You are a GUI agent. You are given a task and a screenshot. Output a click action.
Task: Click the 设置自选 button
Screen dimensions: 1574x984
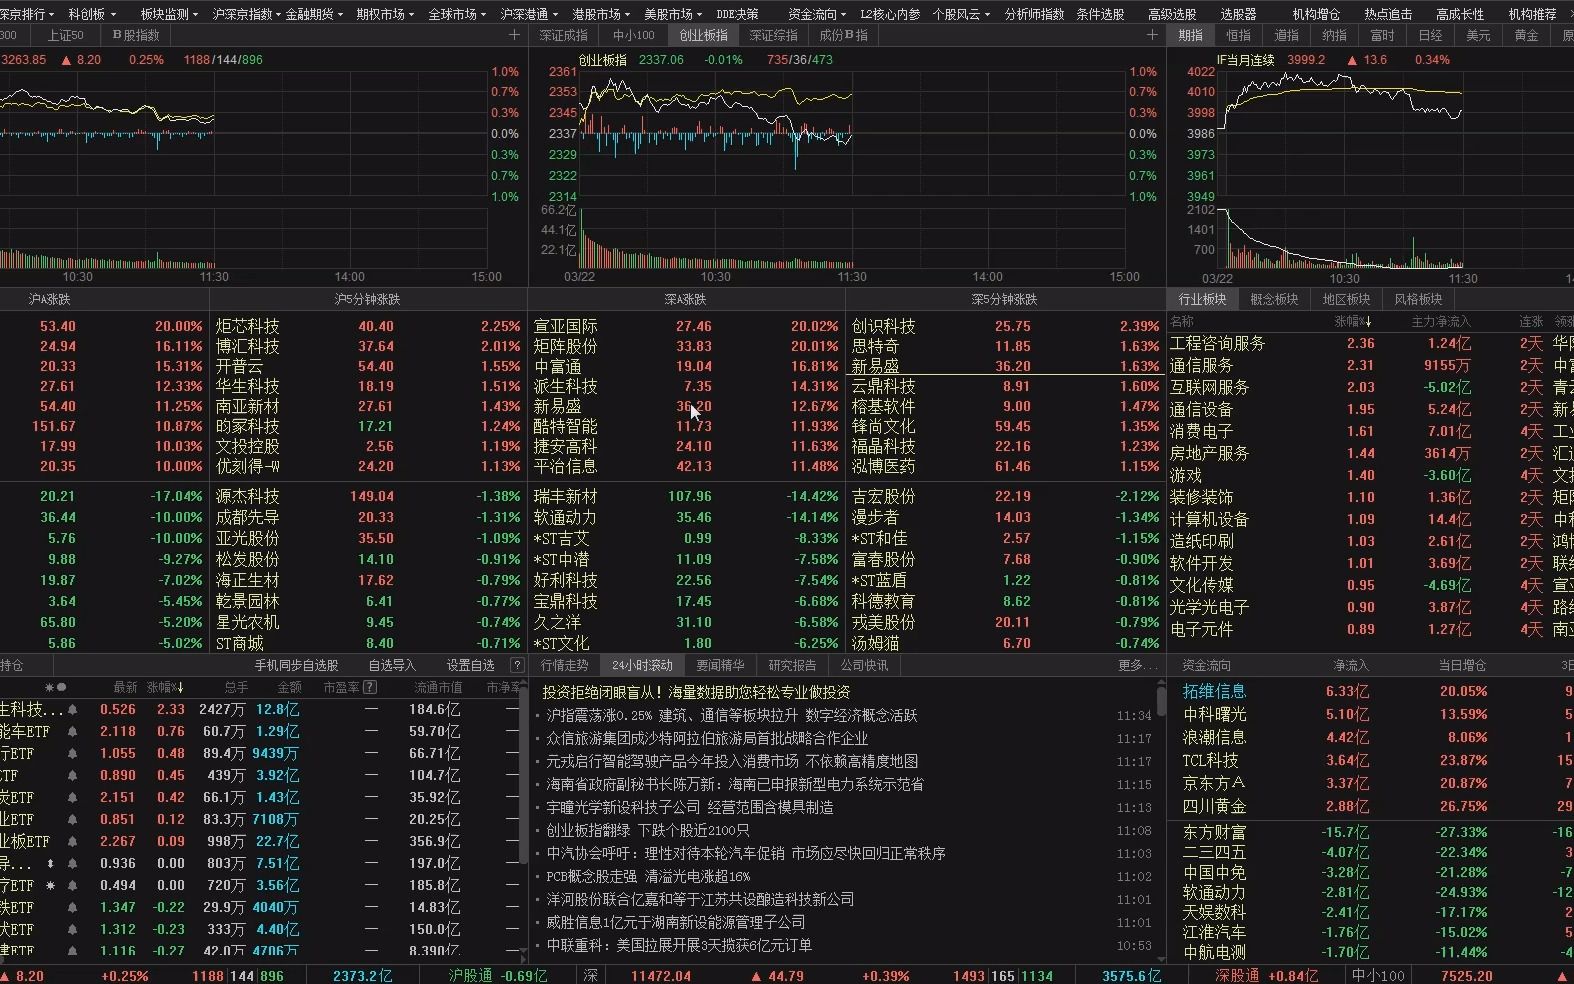470,665
